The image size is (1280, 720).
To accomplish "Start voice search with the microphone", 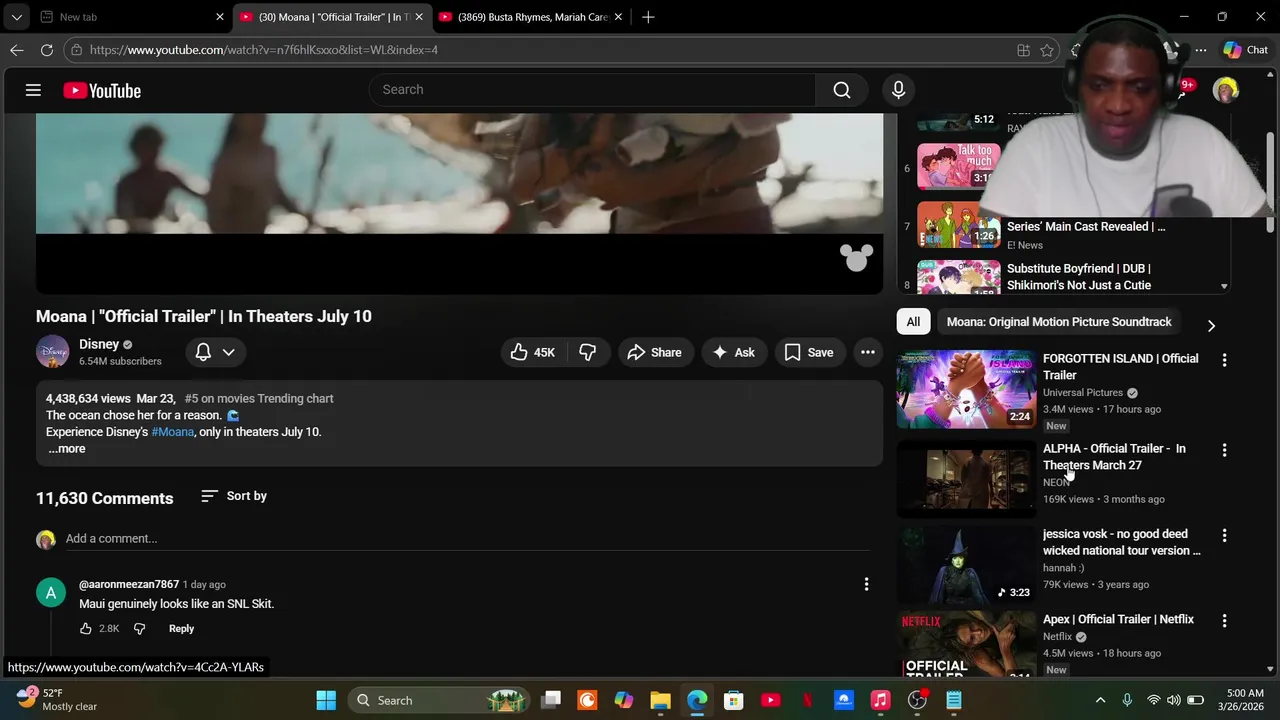I will [x=898, y=90].
